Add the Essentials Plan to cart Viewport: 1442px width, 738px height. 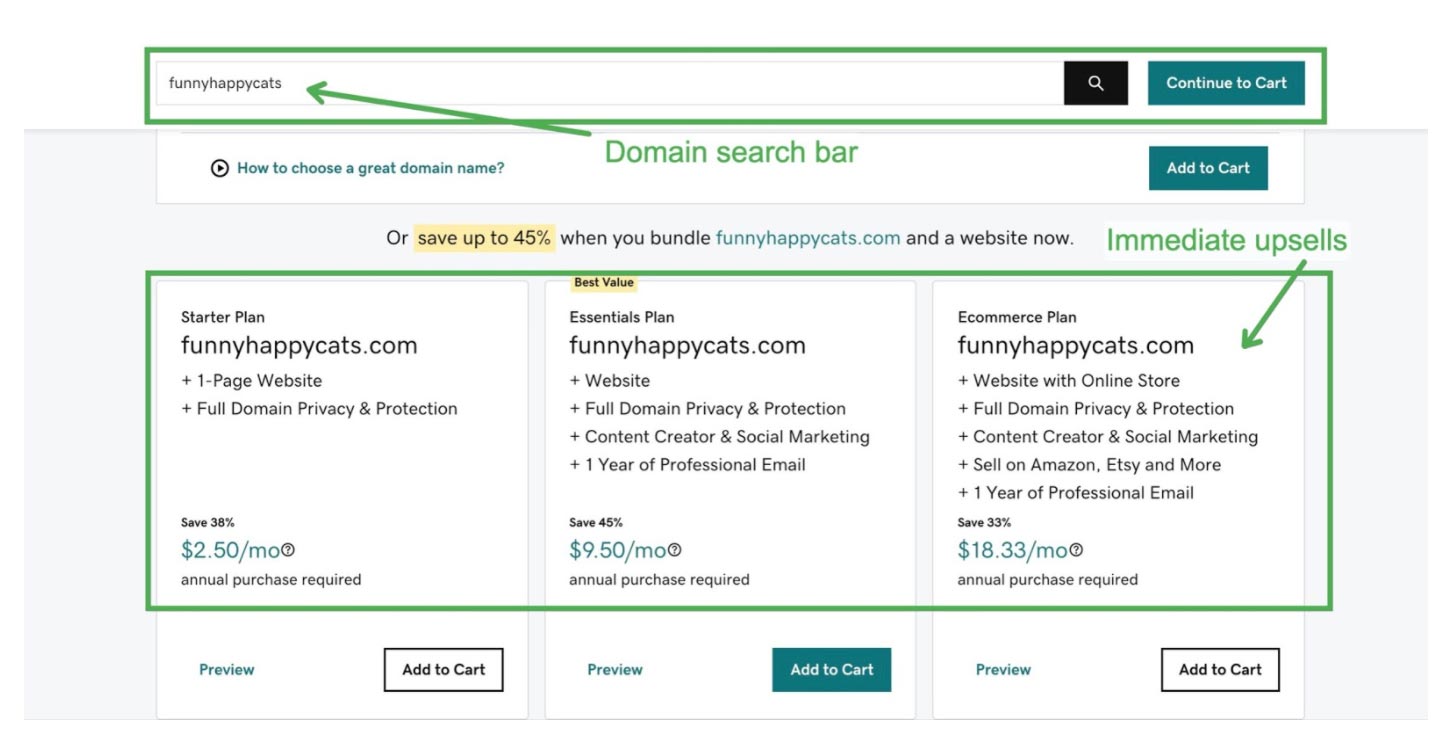point(832,670)
